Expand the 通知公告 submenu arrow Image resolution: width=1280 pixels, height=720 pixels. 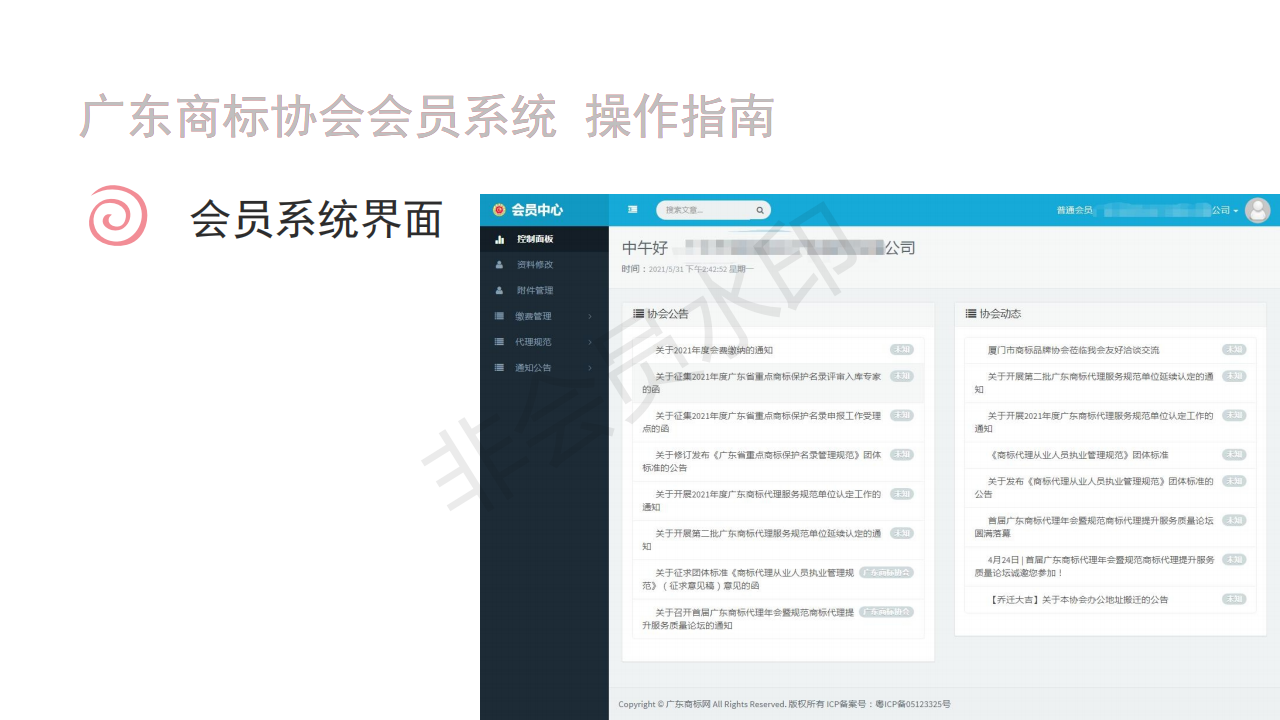coord(590,368)
